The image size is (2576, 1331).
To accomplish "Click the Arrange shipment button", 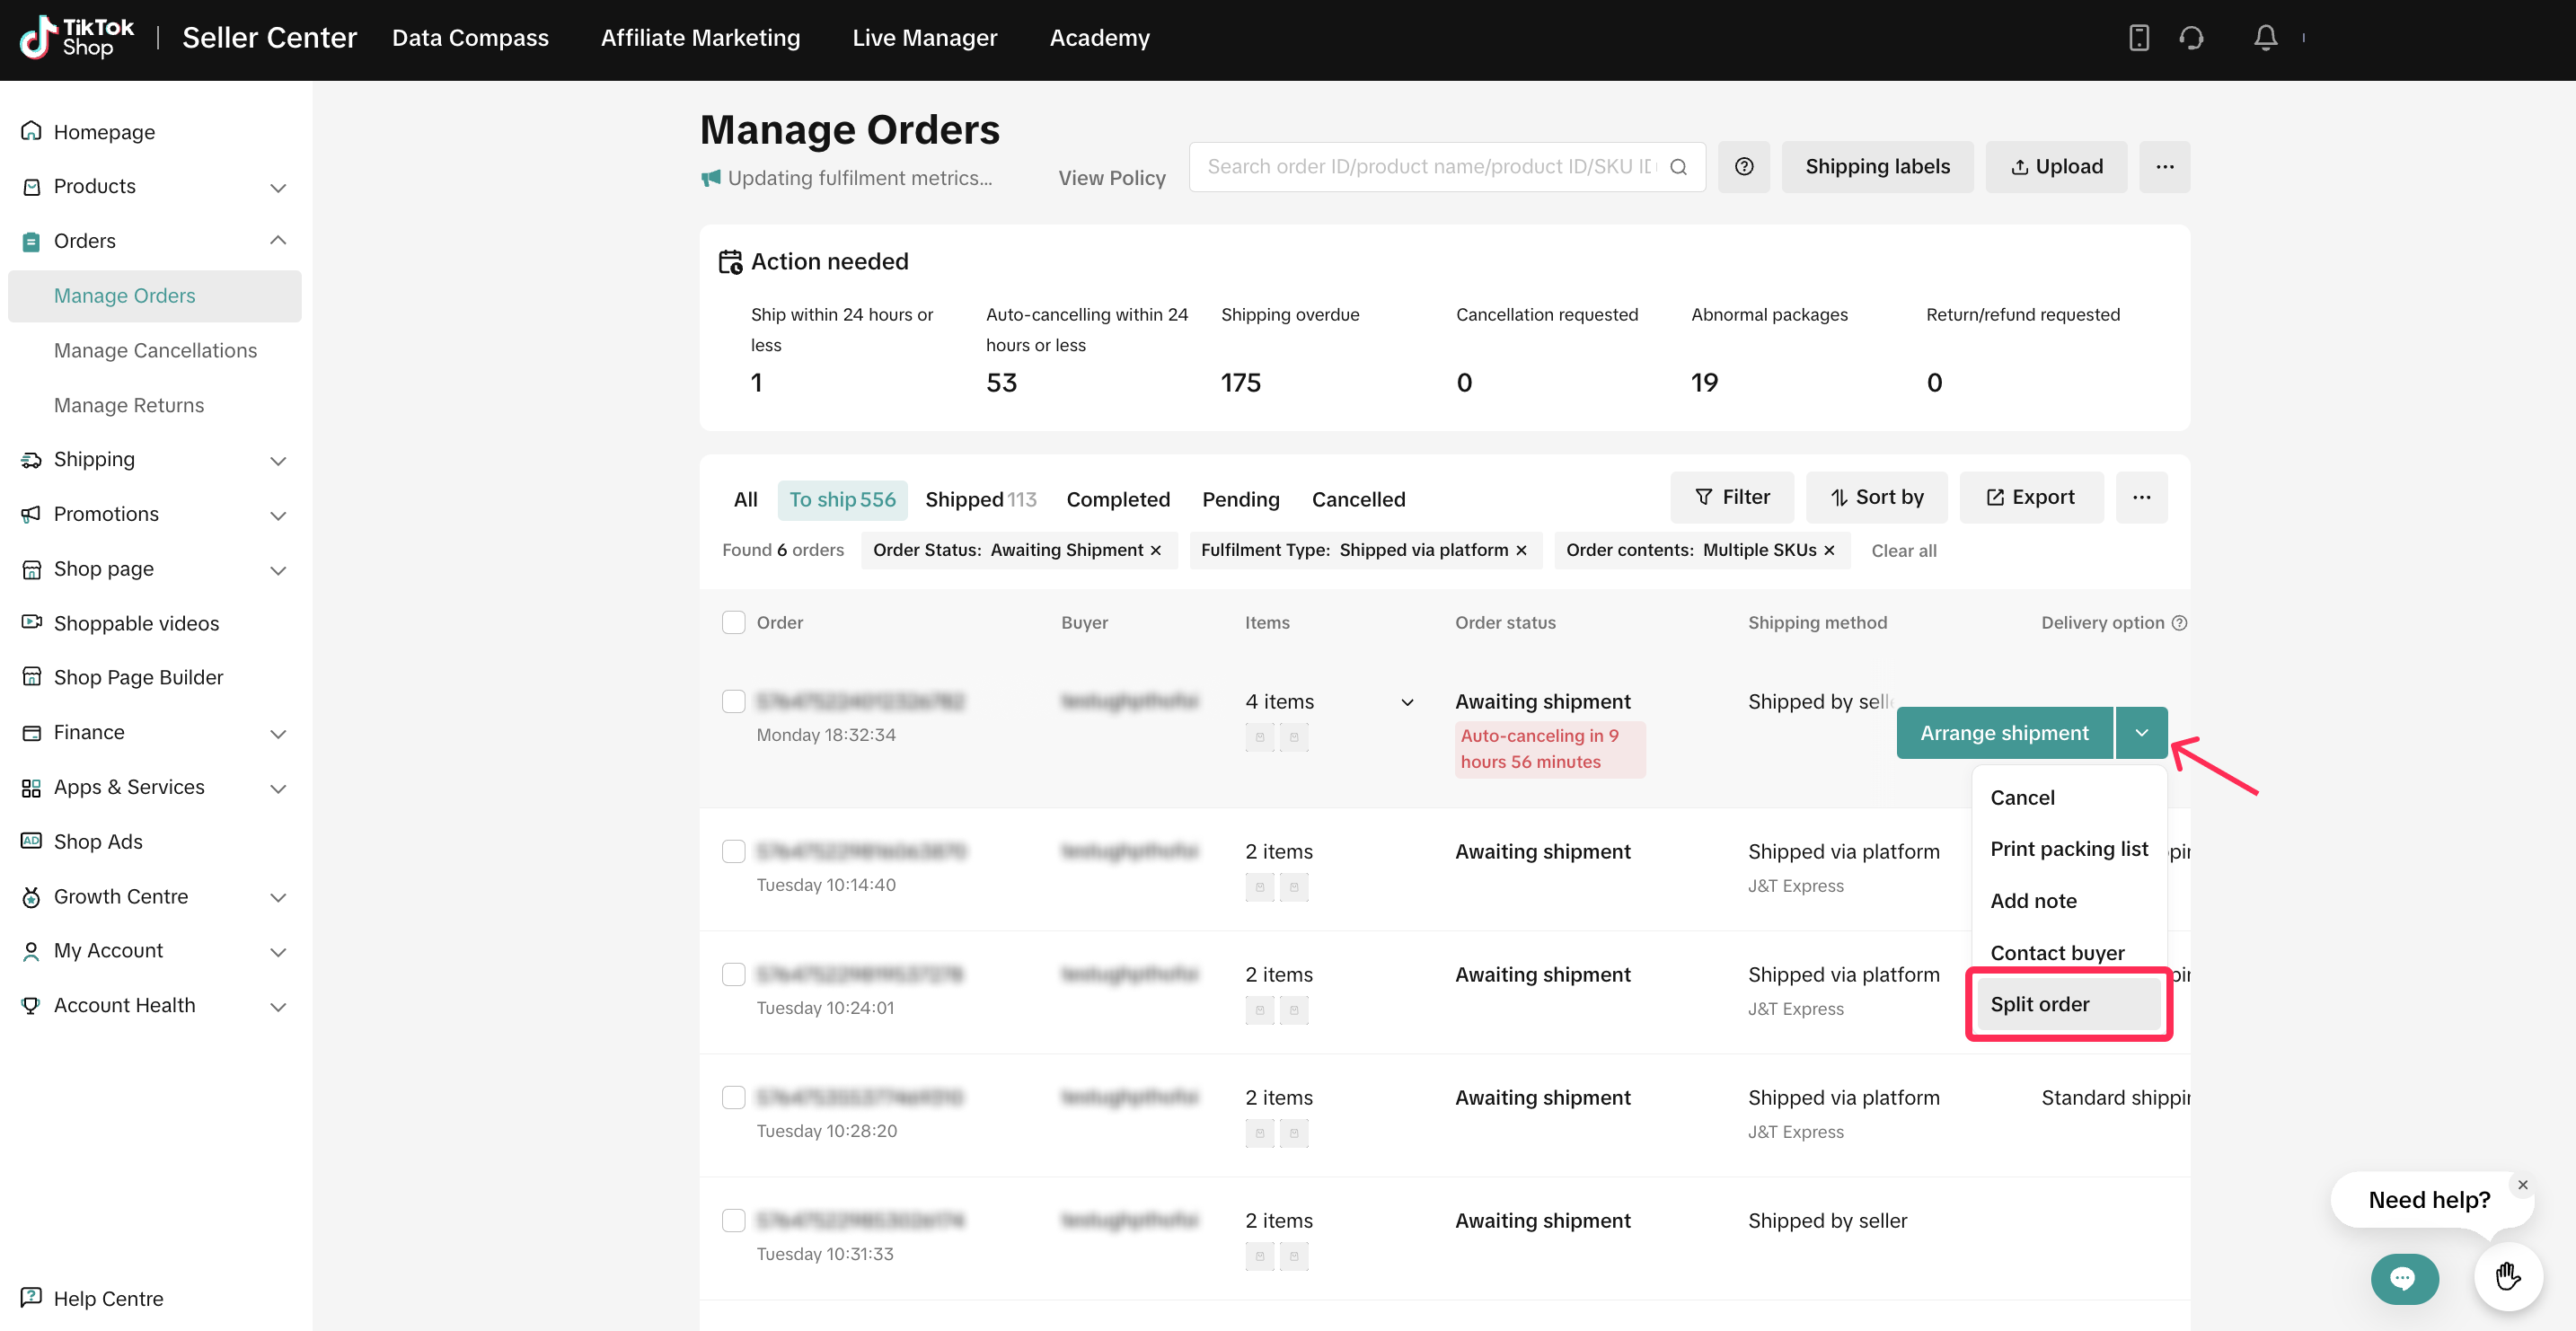I will [2003, 733].
